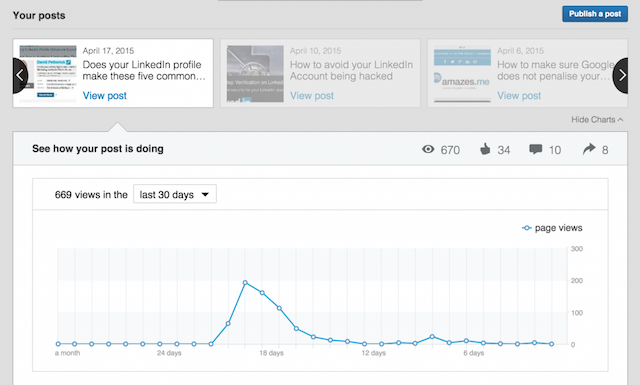
Task: Click the Publish a post button
Action: click(595, 14)
